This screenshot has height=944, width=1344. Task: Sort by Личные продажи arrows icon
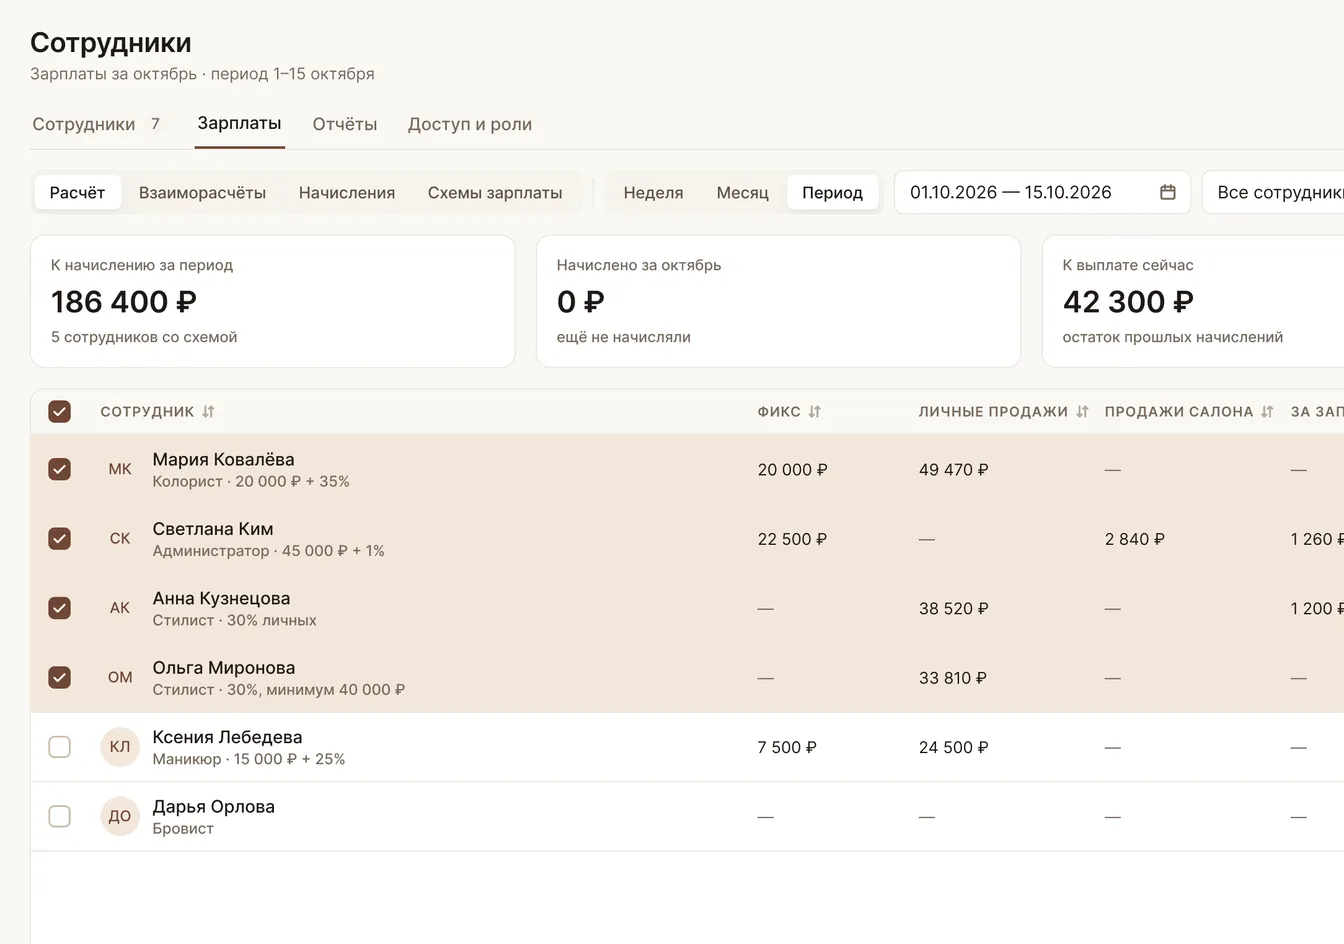[1082, 412]
